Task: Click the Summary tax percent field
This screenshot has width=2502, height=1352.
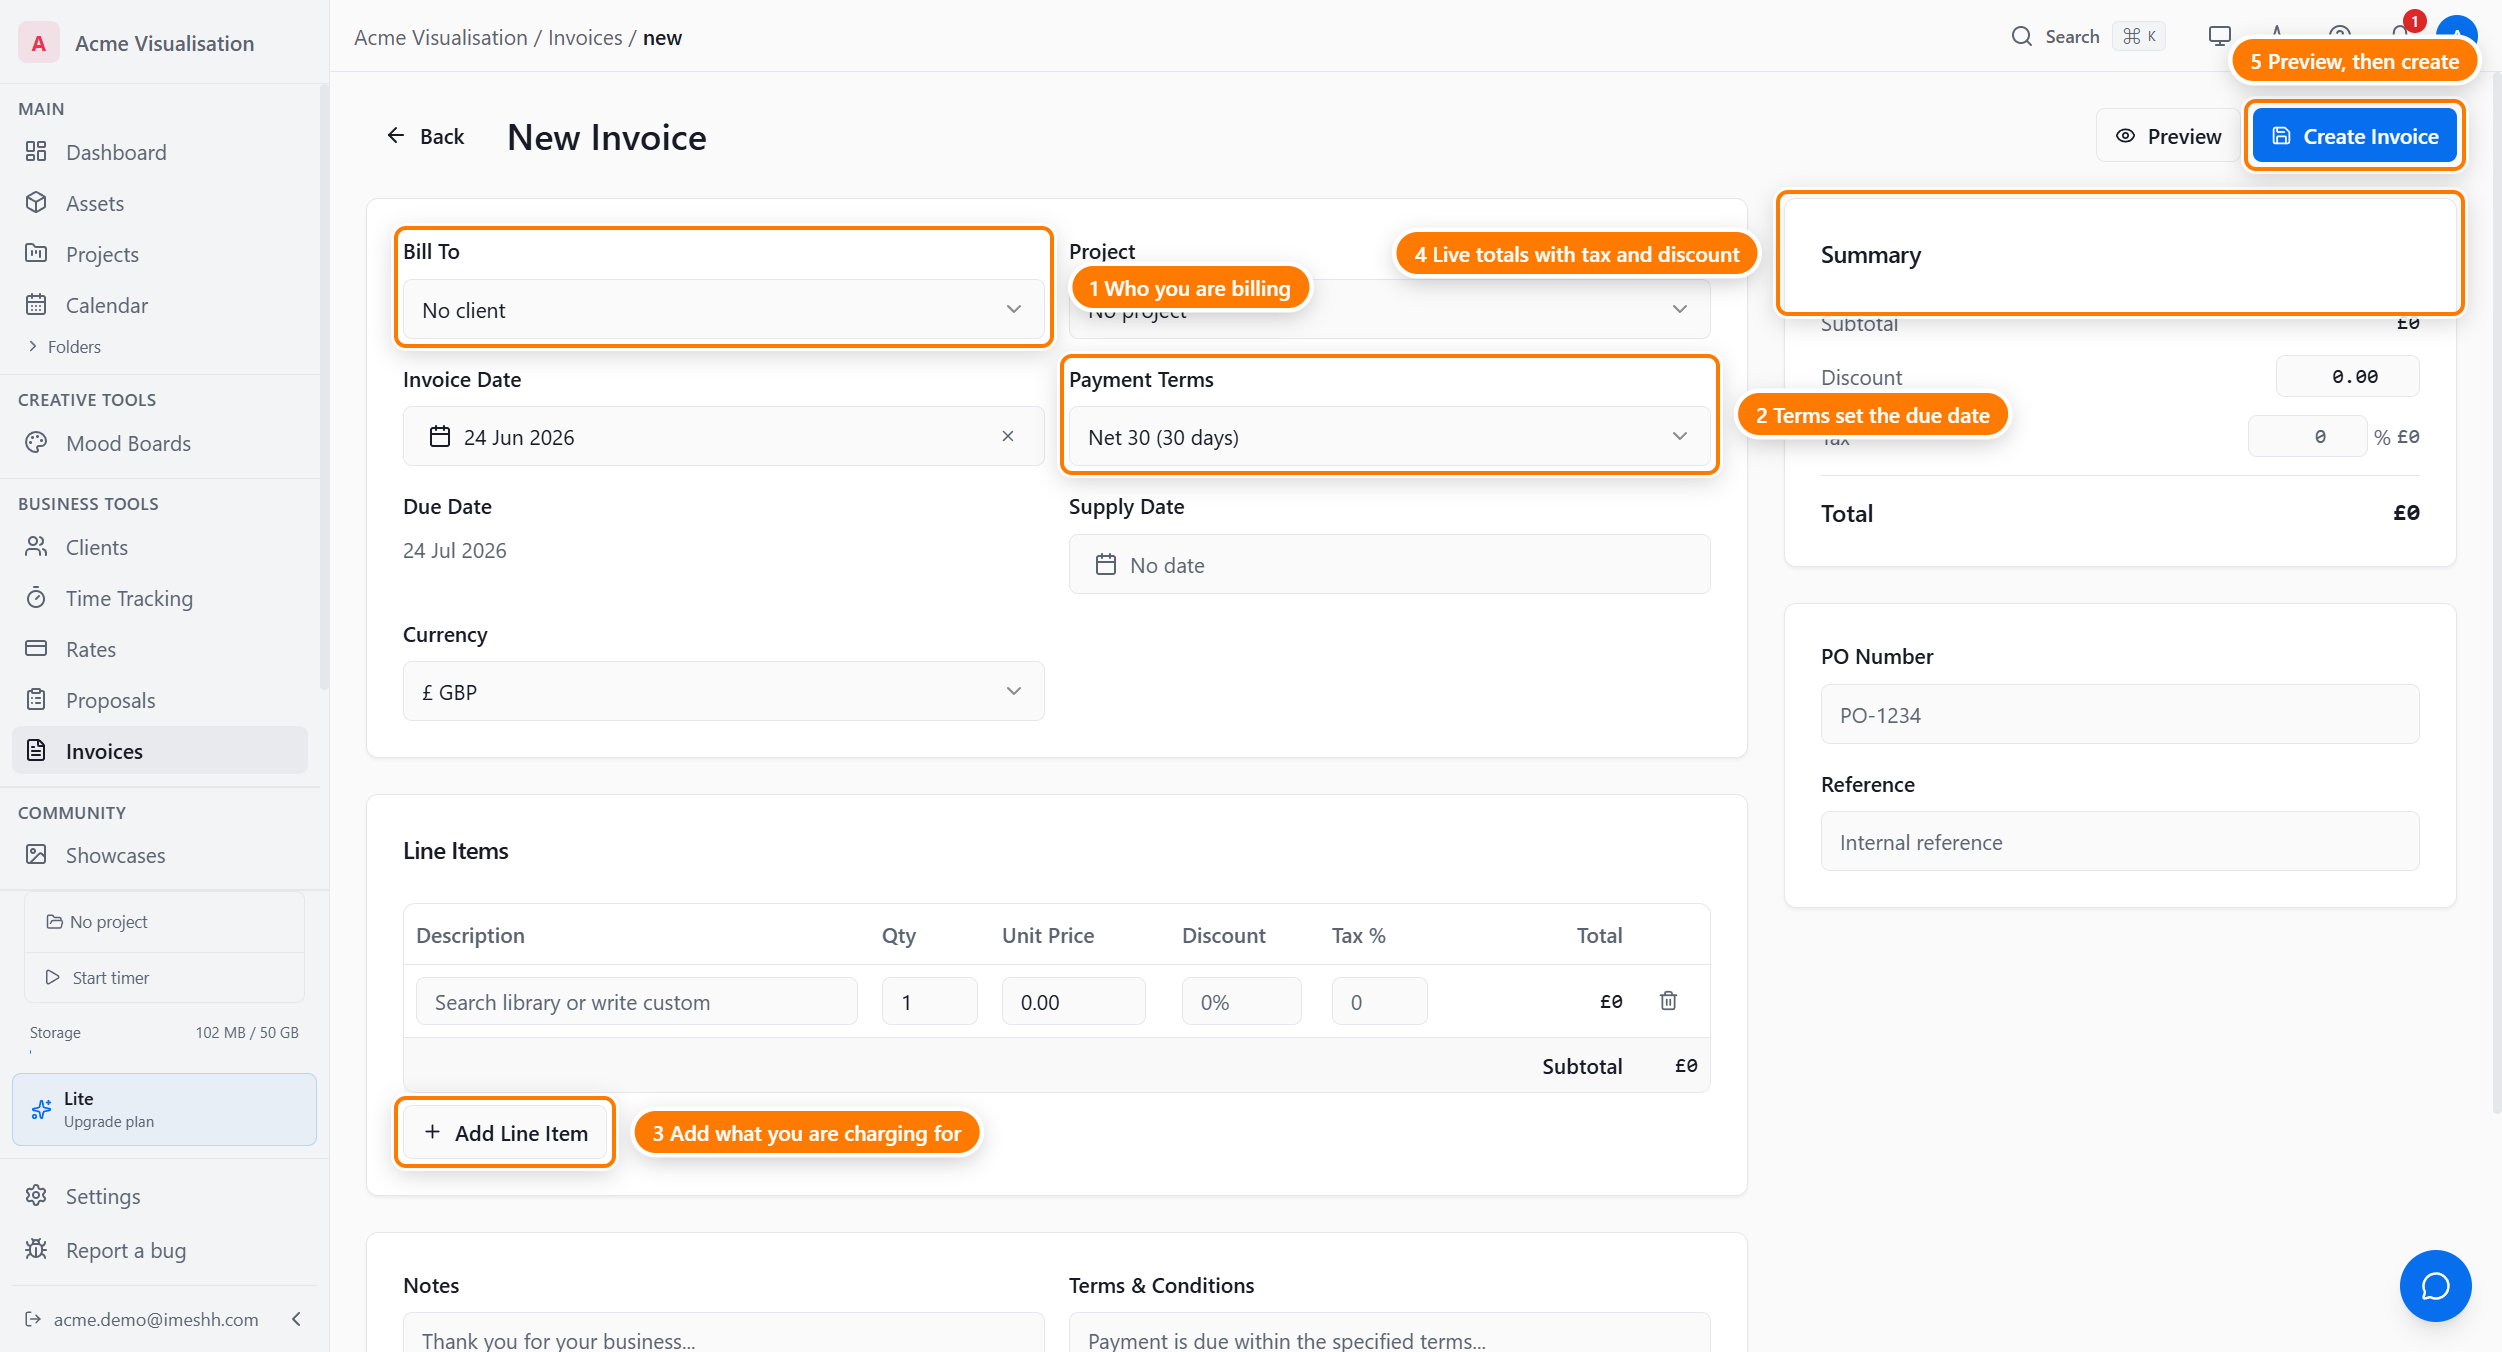Action: [x=2307, y=436]
